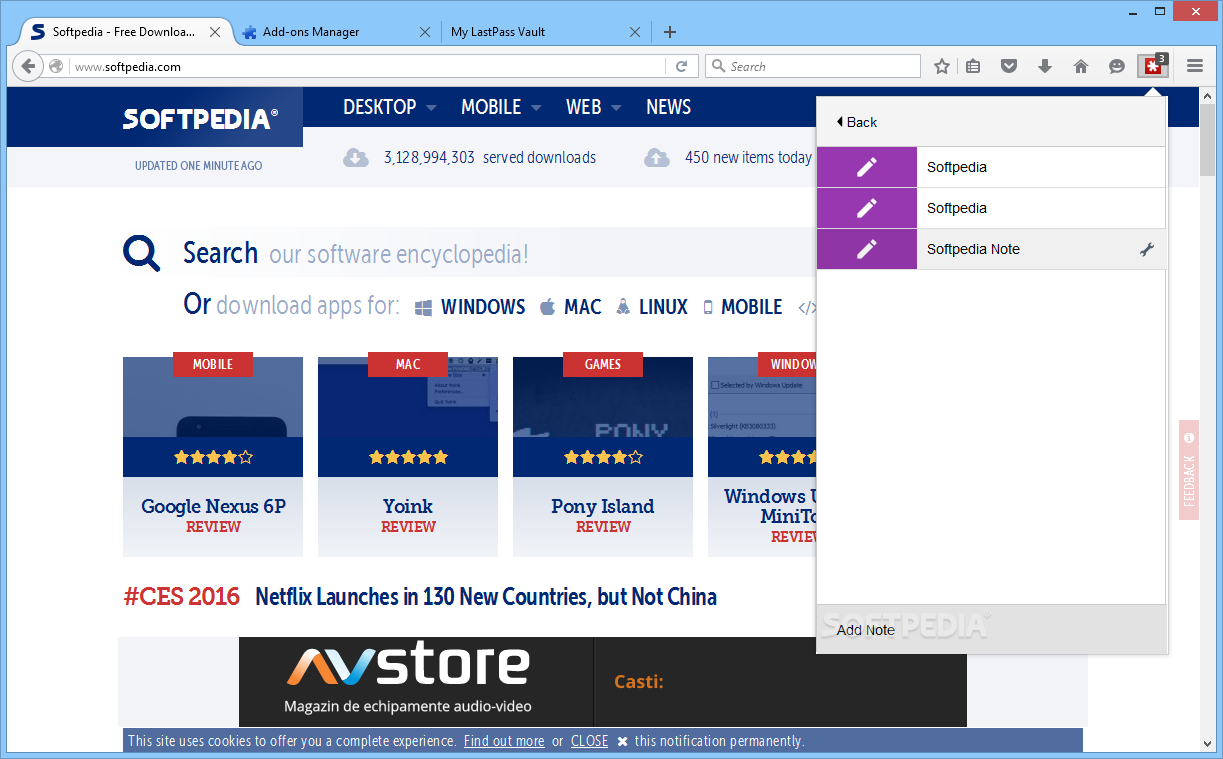
Task: Click the Softpedia search magnifier icon
Action: coord(142,253)
